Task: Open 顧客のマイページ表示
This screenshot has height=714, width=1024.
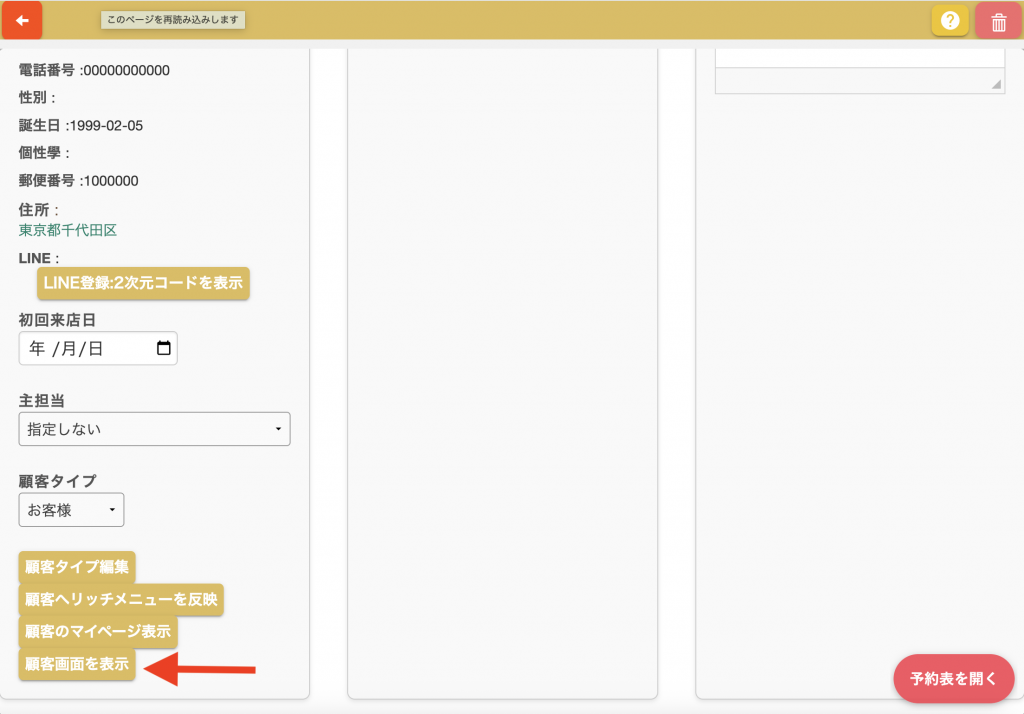Action: (x=97, y=632)
